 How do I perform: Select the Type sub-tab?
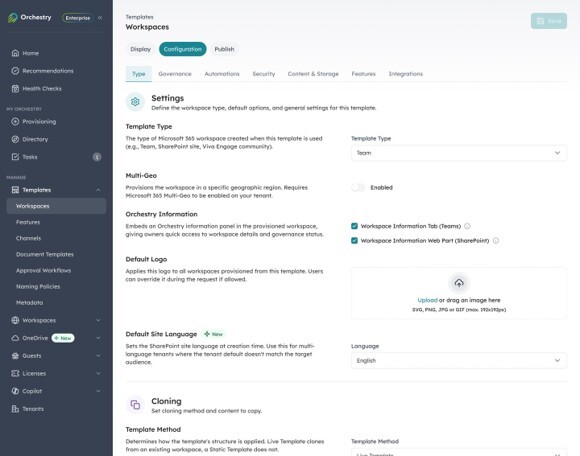[x=139, y=74]
